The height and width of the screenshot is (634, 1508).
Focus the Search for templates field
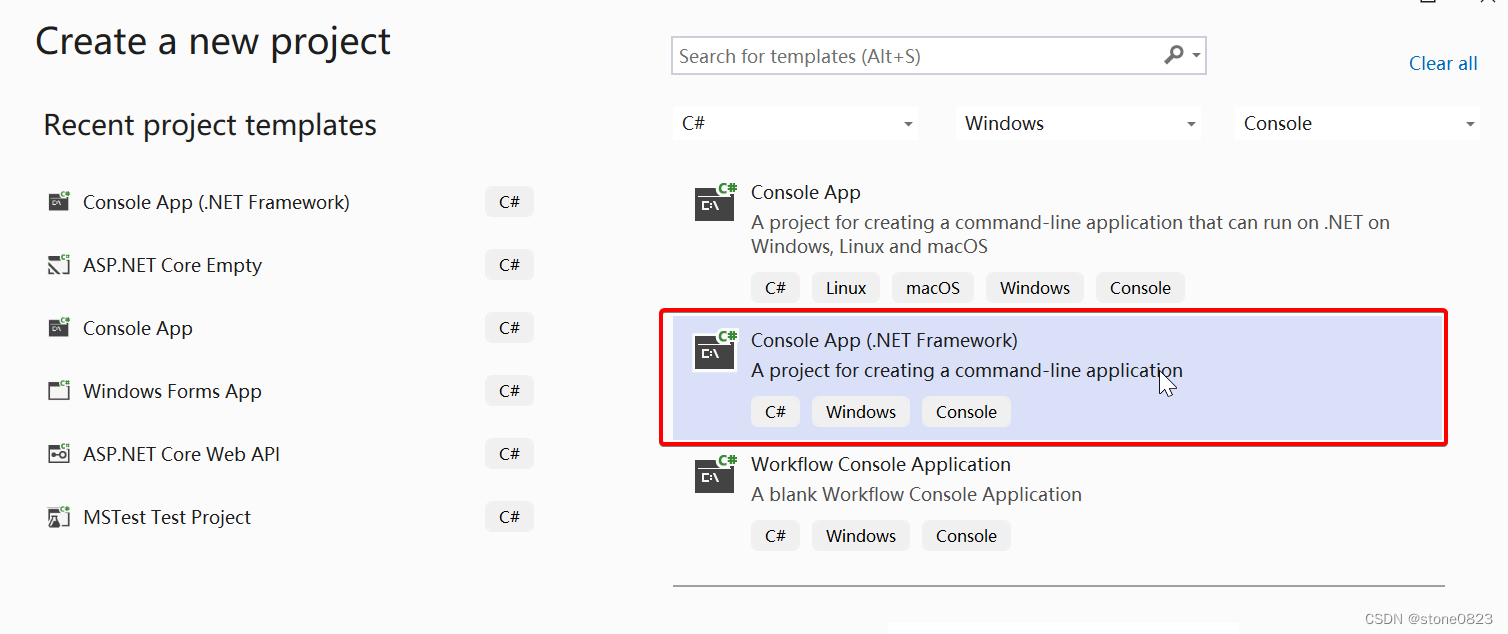(938, 56)
